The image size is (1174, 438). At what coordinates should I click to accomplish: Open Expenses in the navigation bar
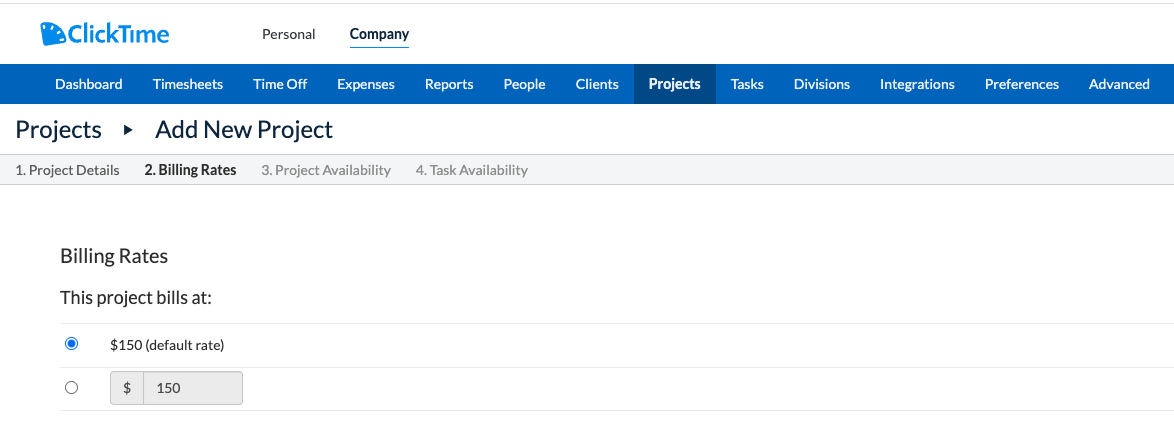365,84
